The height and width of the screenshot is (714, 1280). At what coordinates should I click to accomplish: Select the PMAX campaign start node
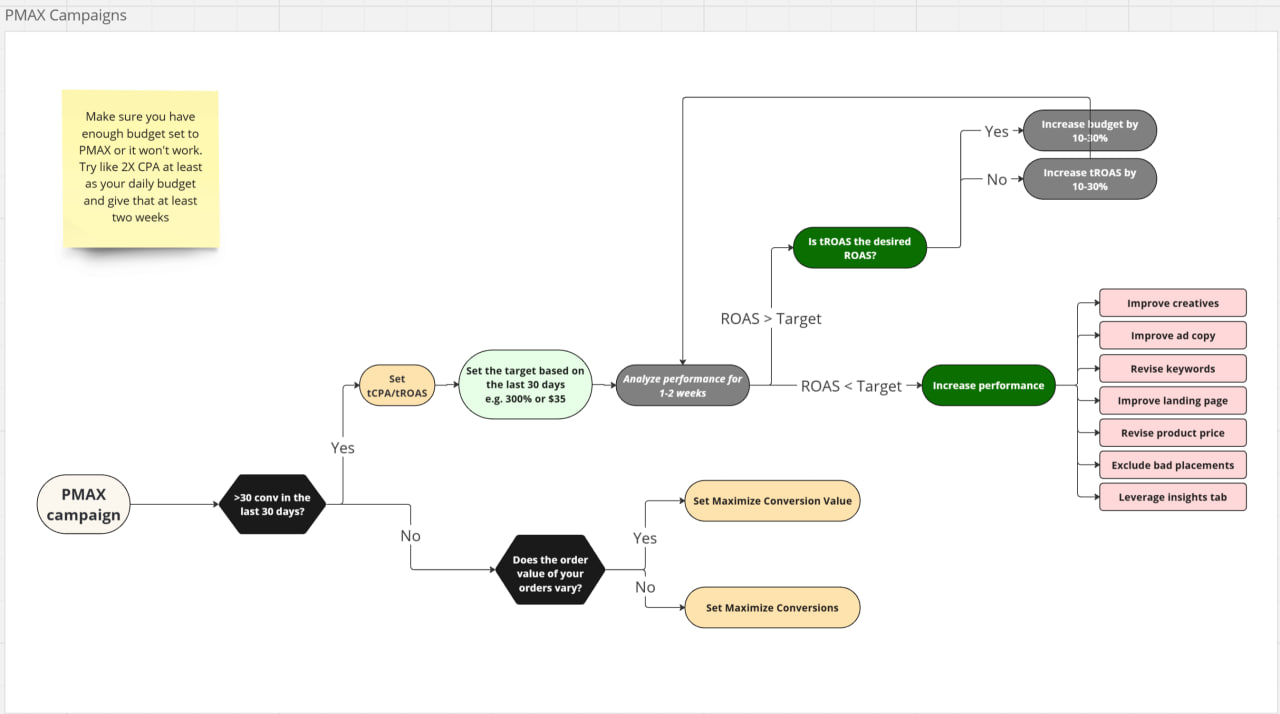[83, 505]
